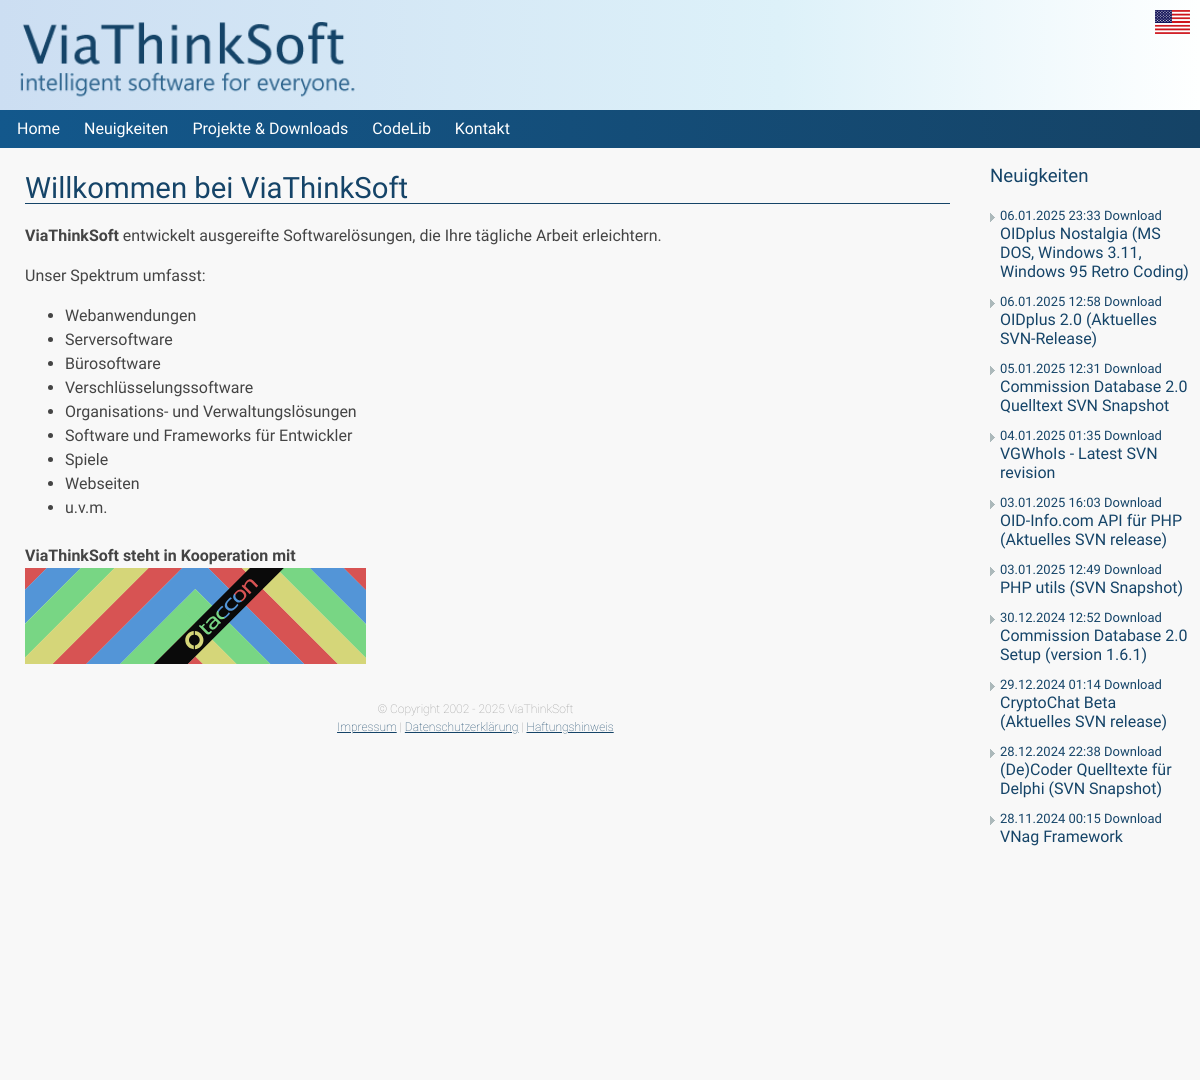The height and width of the screenshot is (1080, 1200).
Task: Click the 06.01.2025 12:58 Download date line
Action: 1081,302
